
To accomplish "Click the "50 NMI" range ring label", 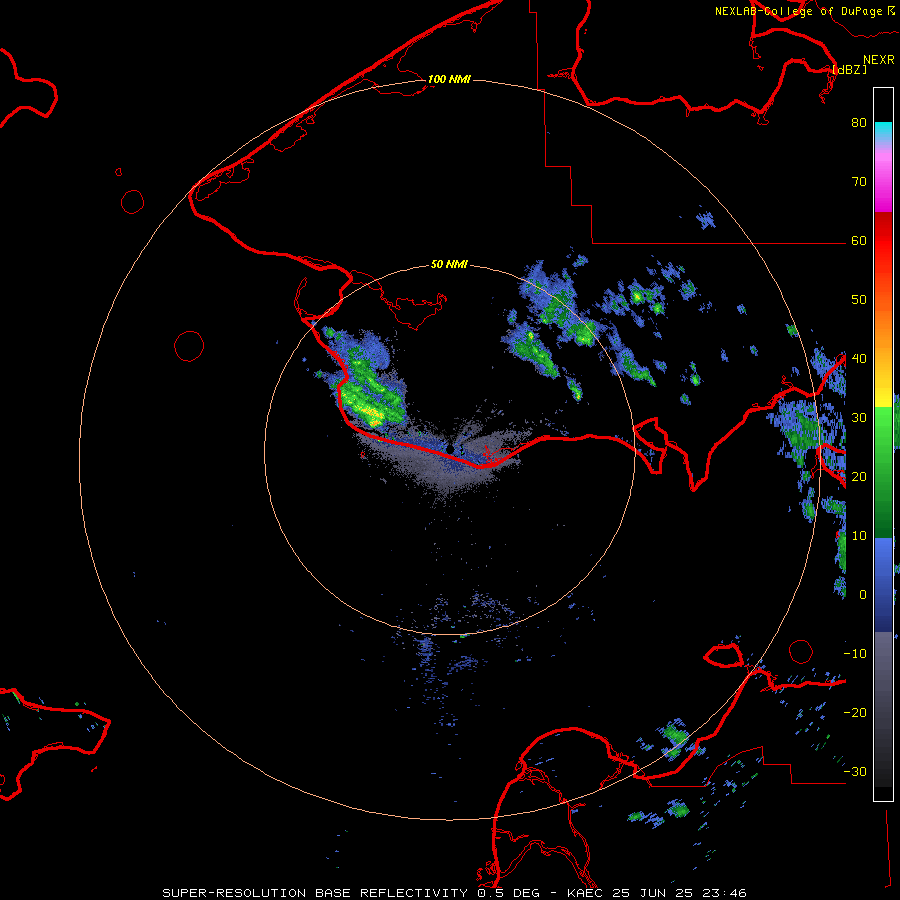I will tap(449, 264).
